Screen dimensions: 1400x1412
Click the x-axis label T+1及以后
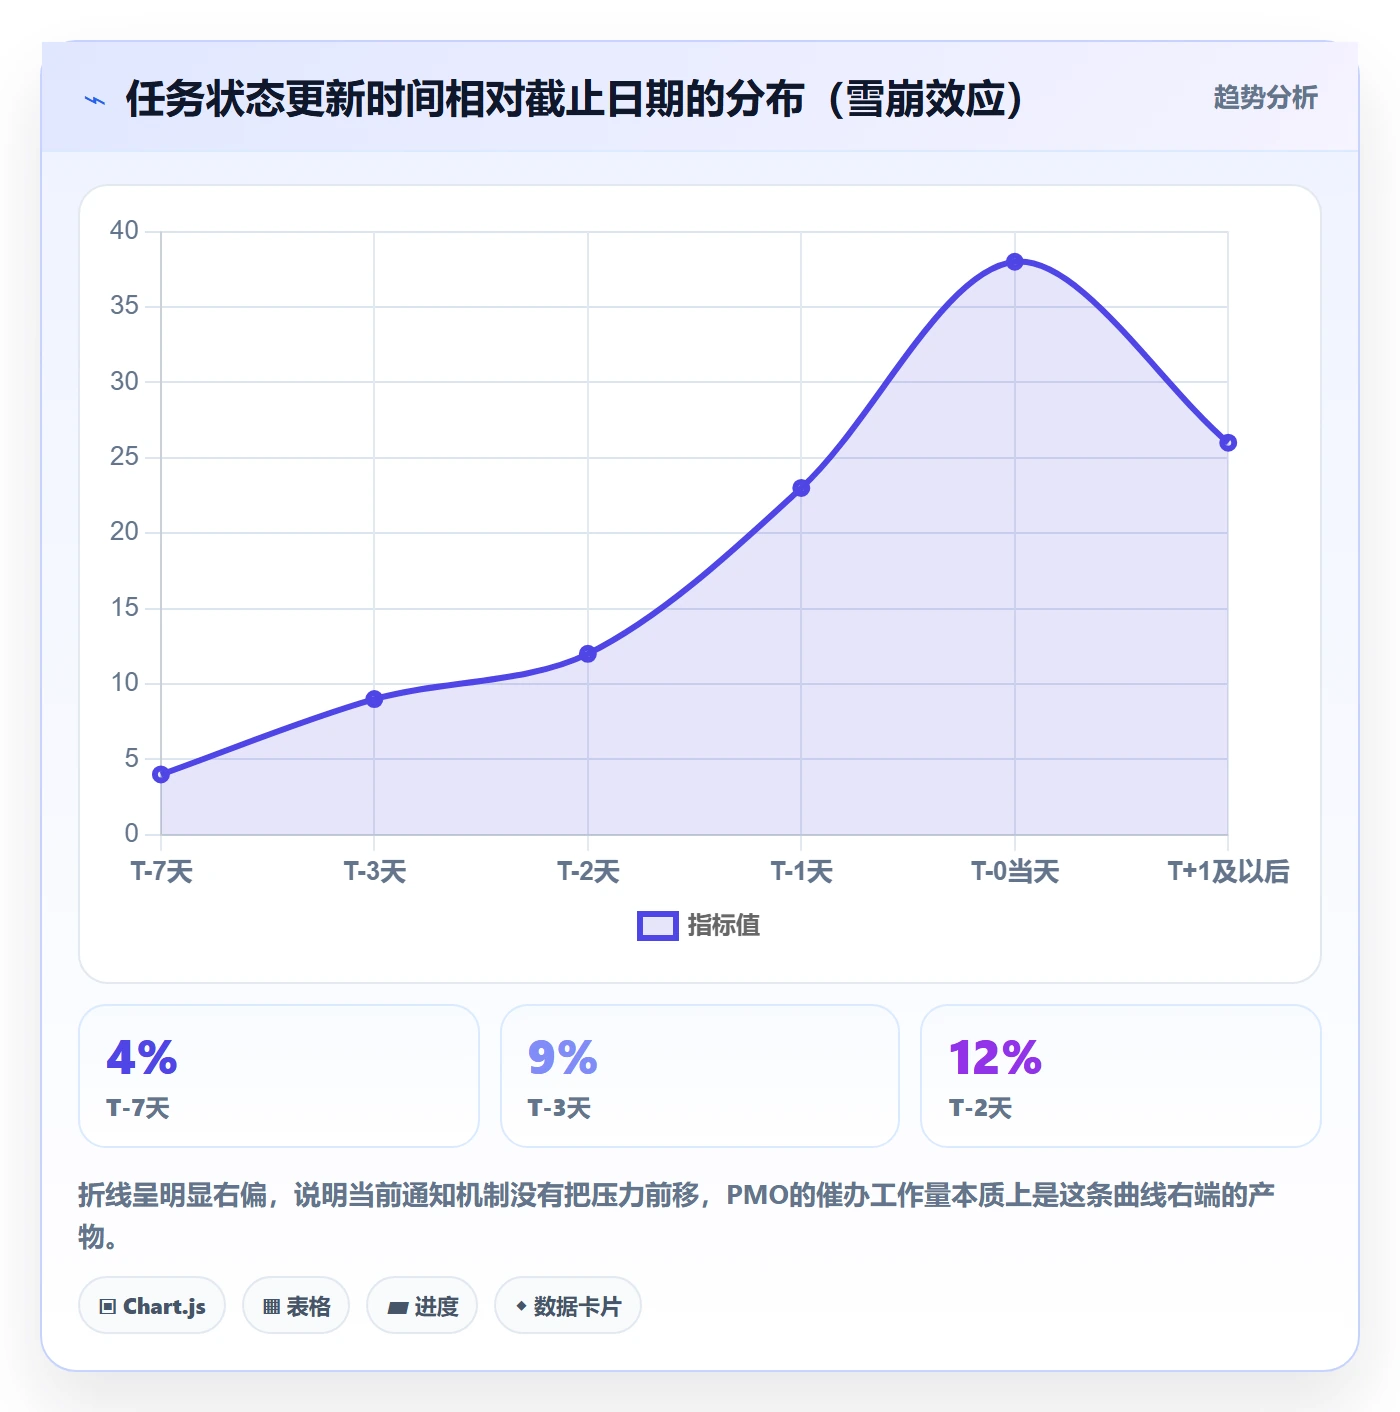[x=1228, y=871]
